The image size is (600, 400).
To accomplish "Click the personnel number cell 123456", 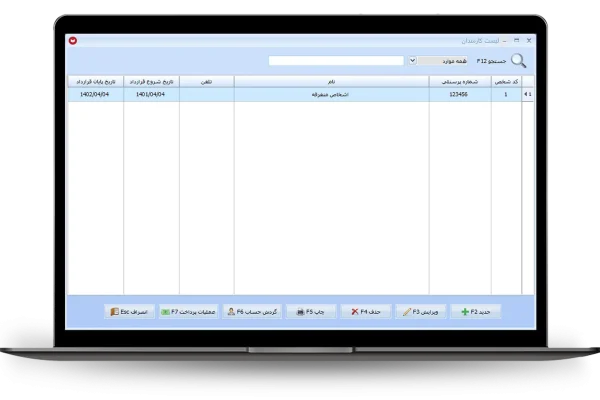I will (460, 94).
